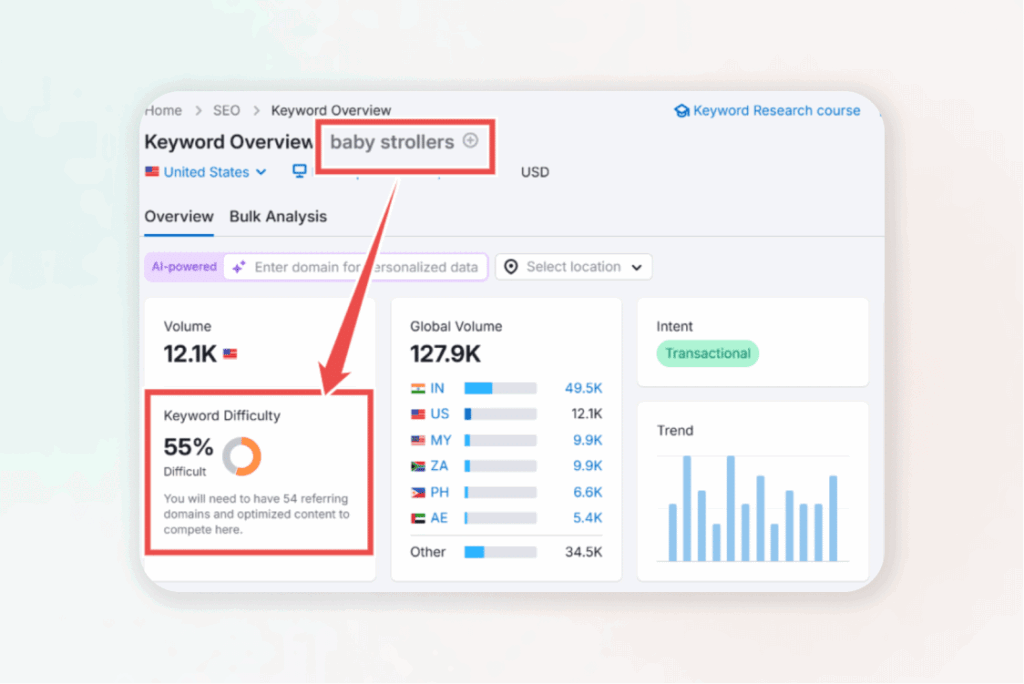Viewport: 1024px width, 684px height.
Task: Select the India flag in Global Volume list
Action: pos(419,387)
